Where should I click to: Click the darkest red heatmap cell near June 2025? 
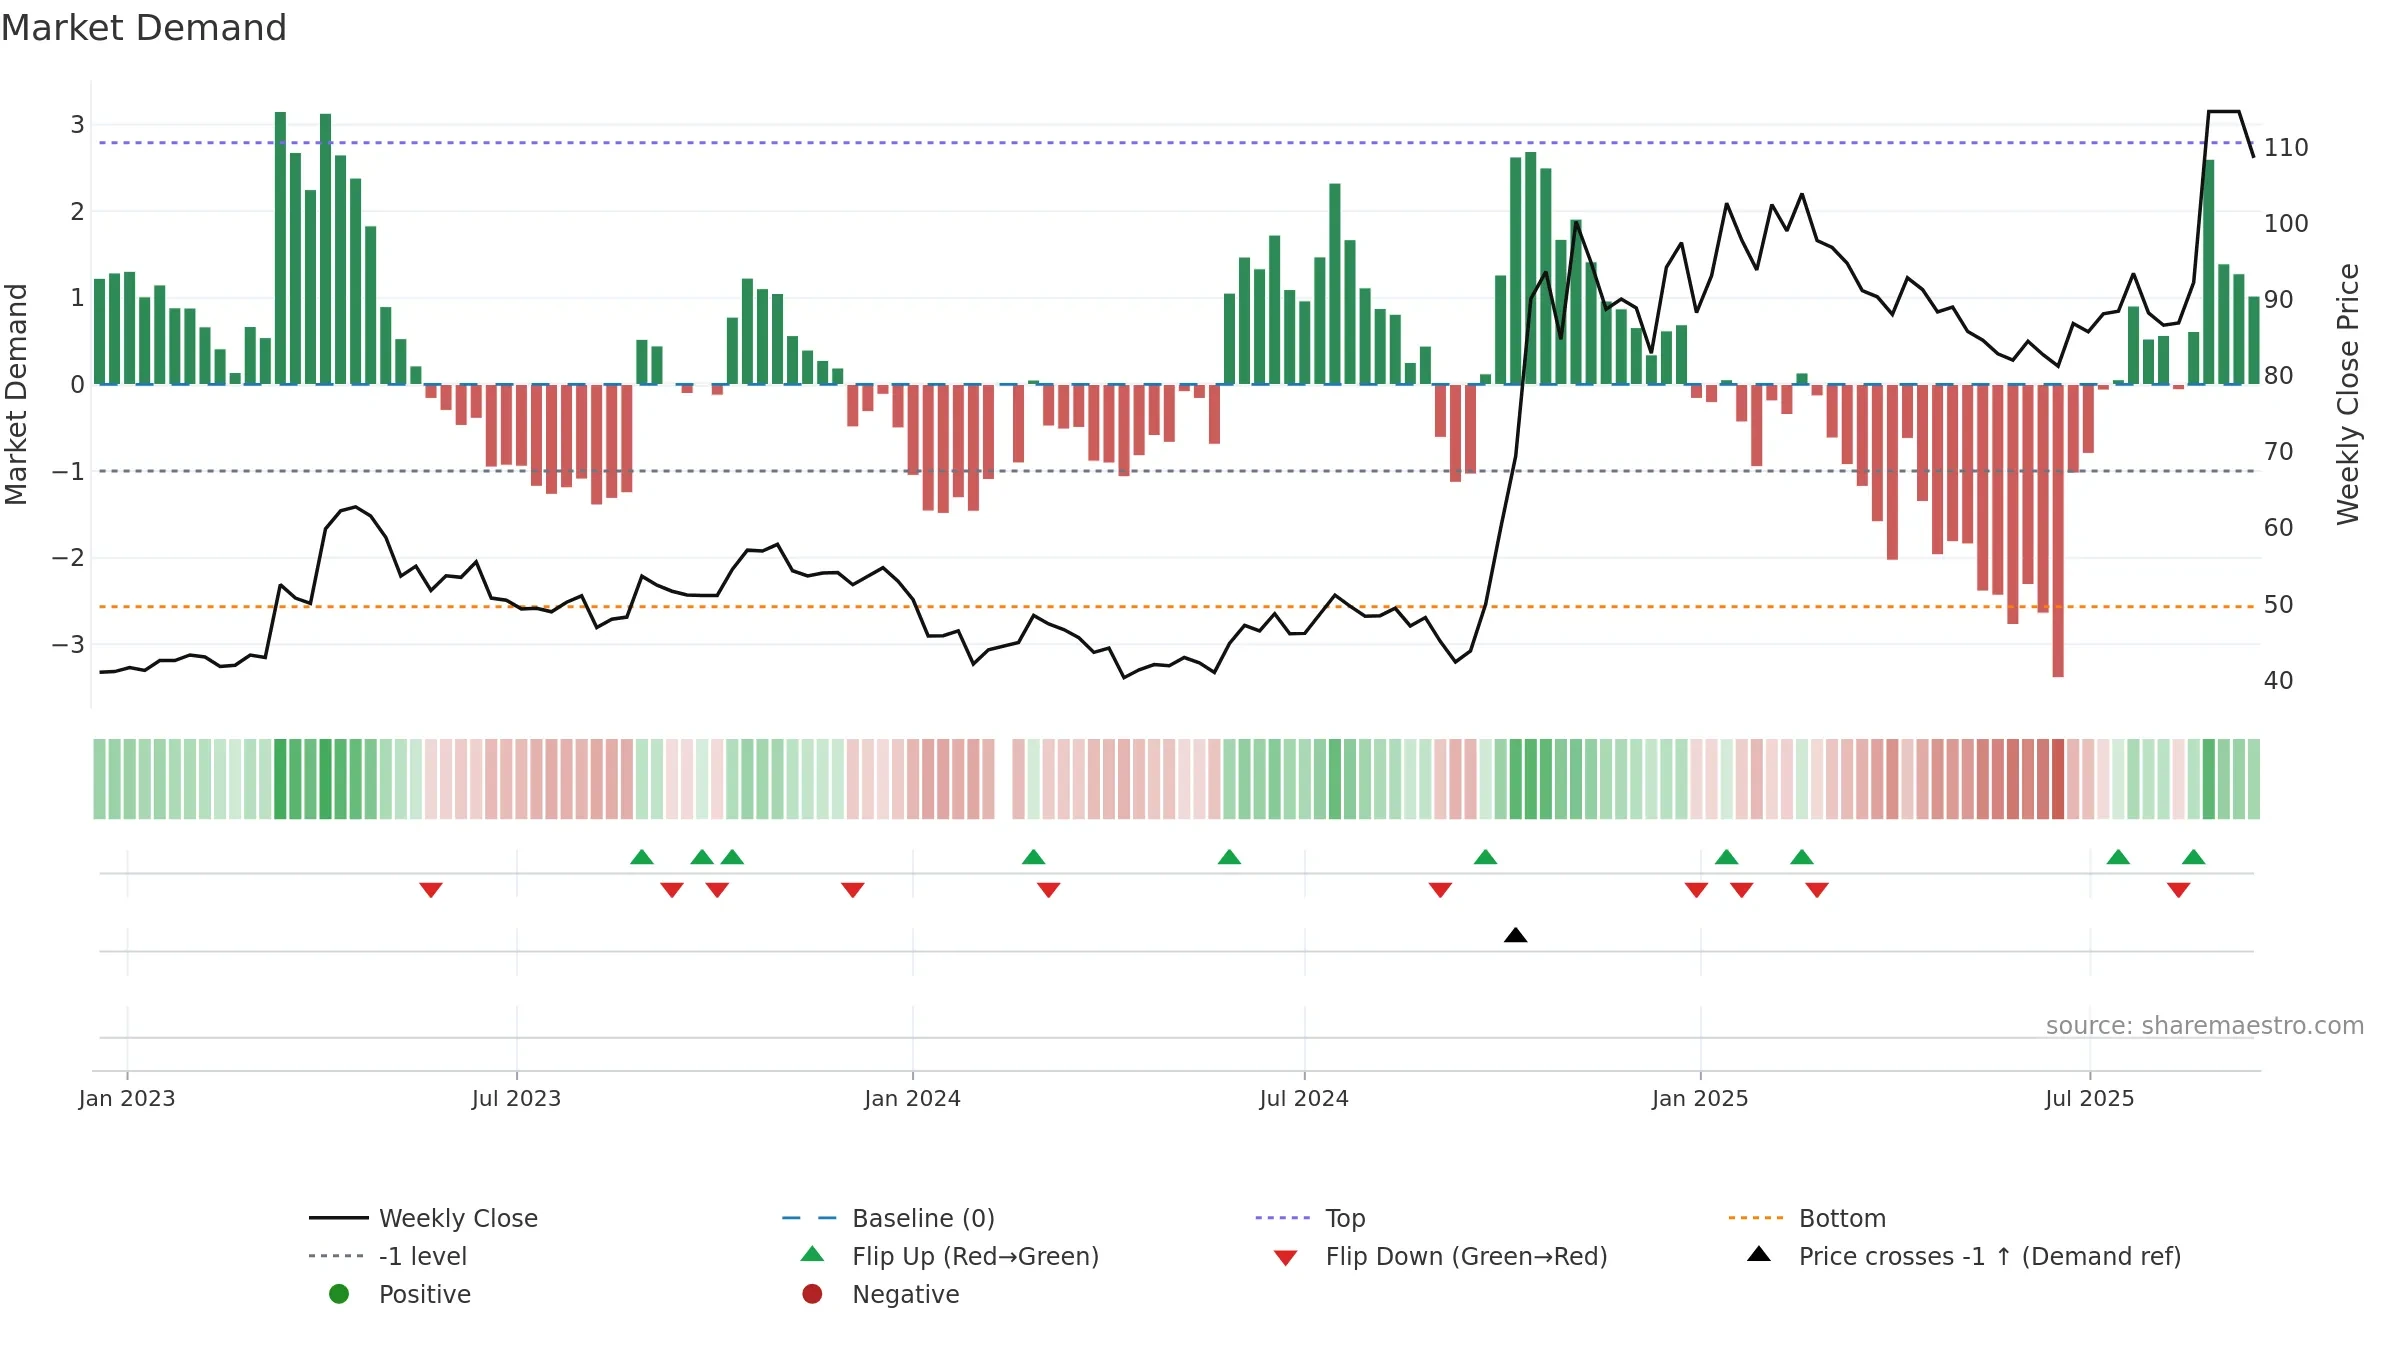click(2058, 779)
